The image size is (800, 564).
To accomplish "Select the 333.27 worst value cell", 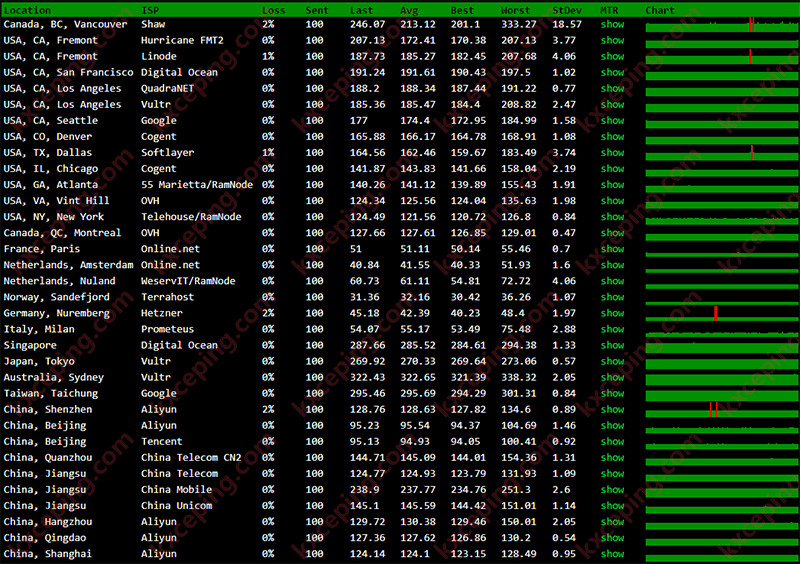I will click(x=518, y=24).
